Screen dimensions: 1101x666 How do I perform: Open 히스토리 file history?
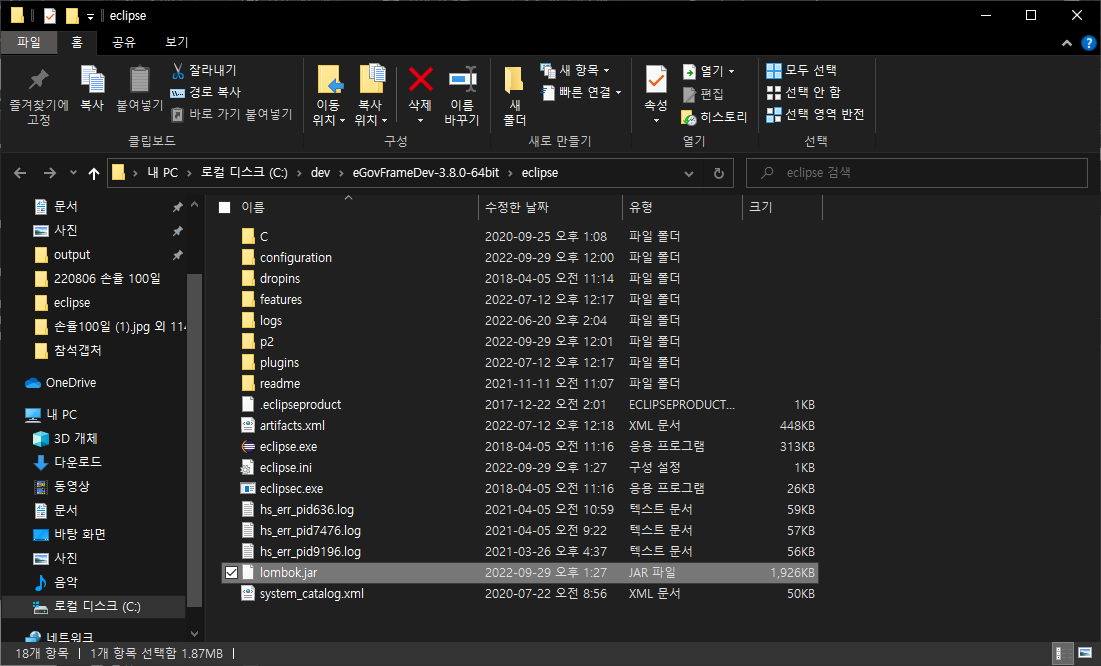(x=714, y=117)
